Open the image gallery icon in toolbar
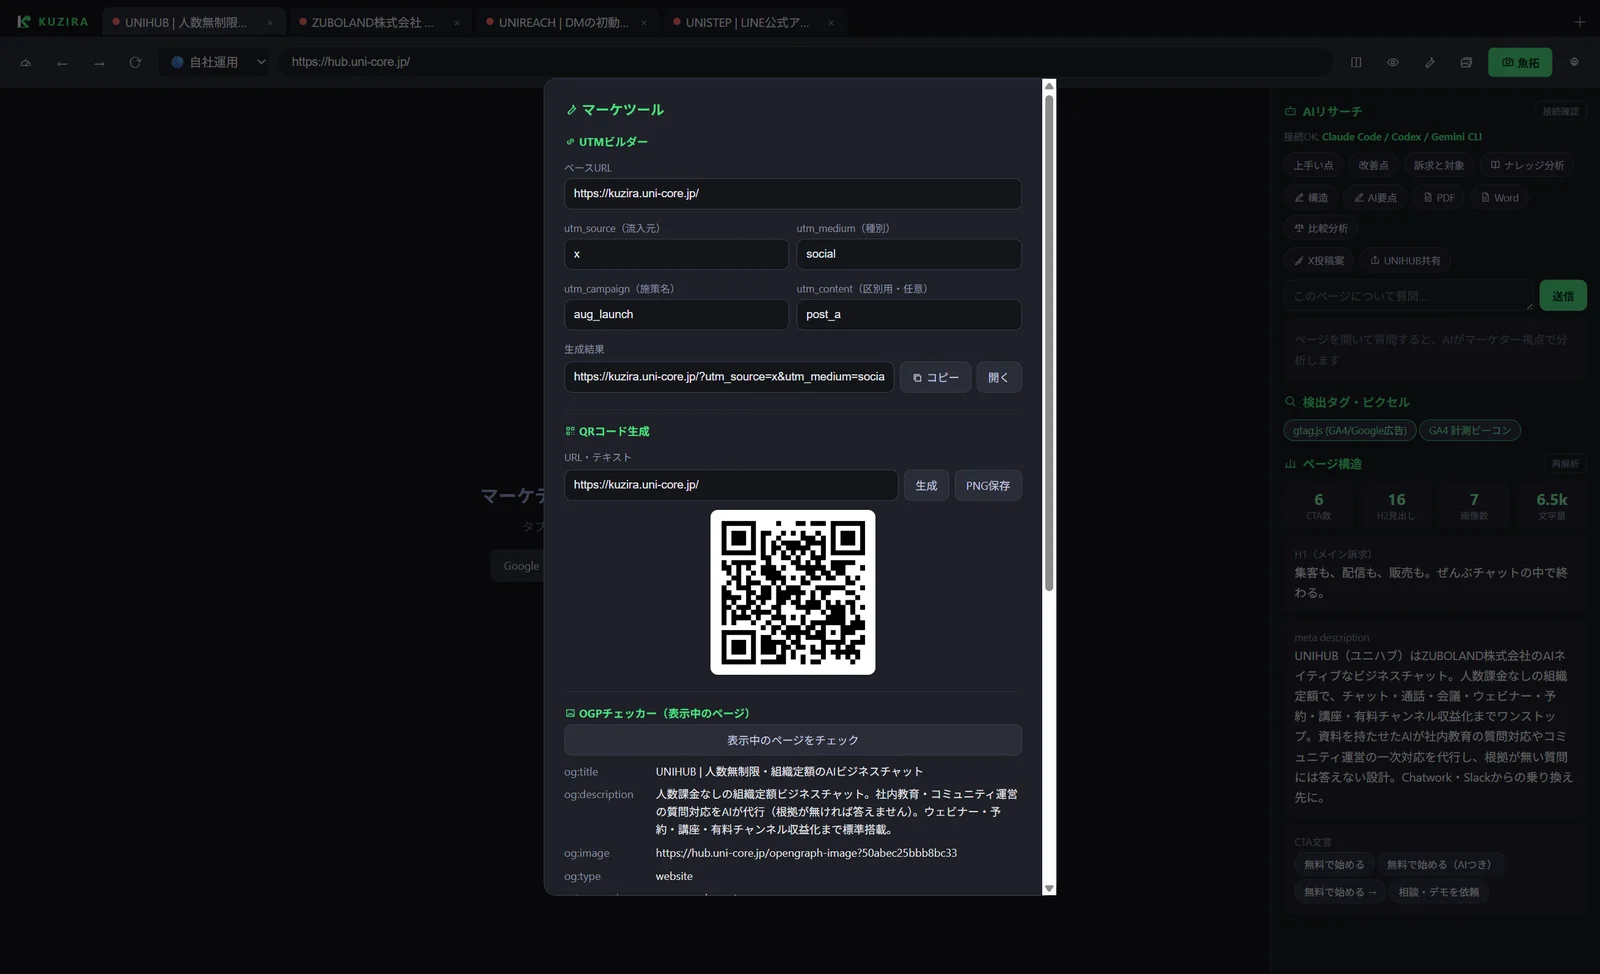The width and height of the screenshot is (1600, 974). click(1466, 62)
